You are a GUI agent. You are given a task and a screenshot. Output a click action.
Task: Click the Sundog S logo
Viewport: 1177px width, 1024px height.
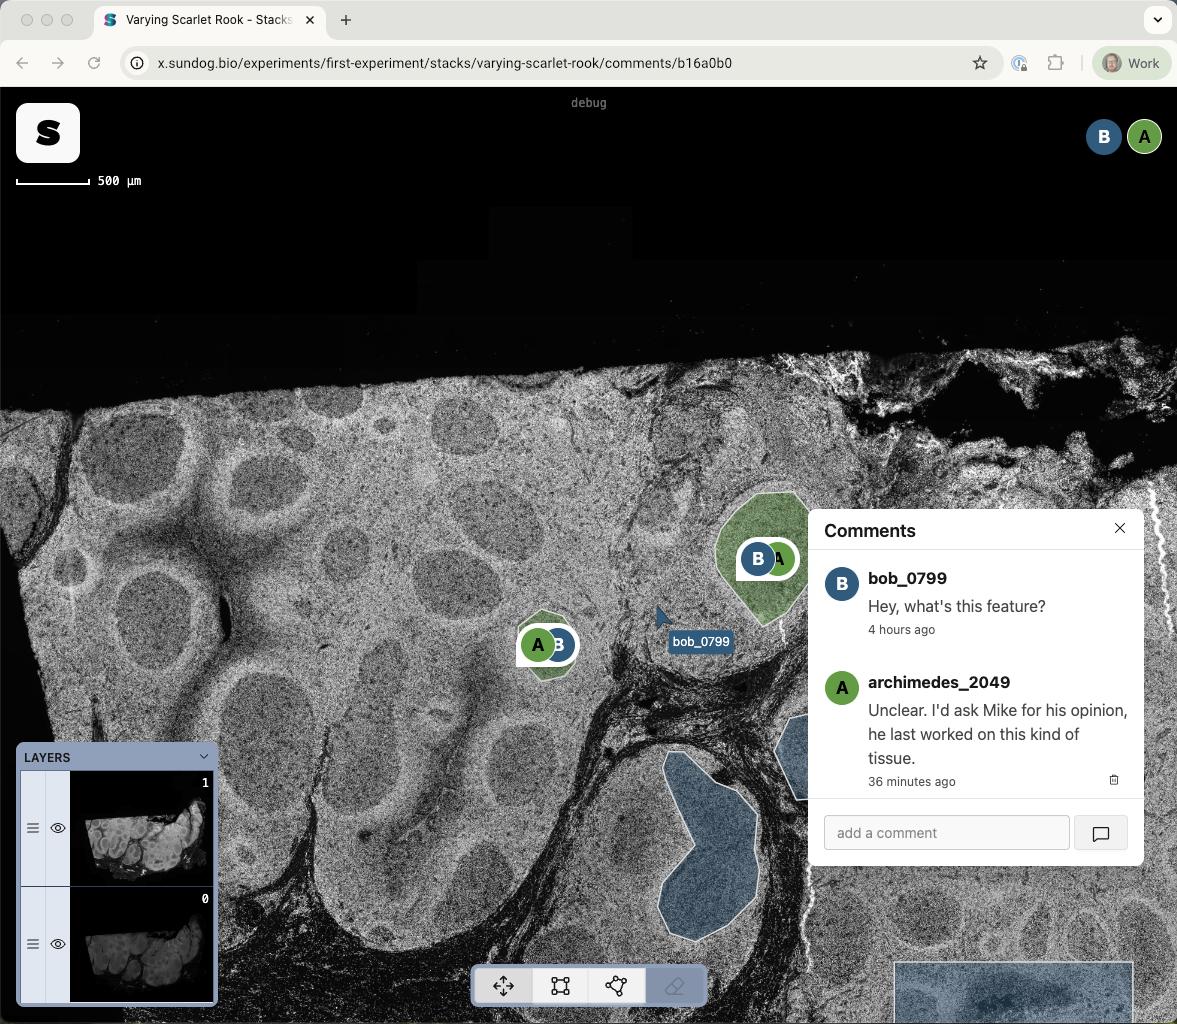[48, 133]
